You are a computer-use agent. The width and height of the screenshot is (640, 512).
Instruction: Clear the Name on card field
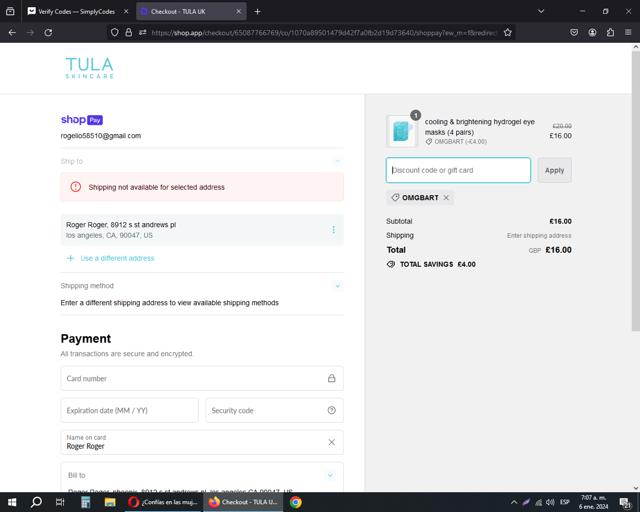pyautogui.click(x=331, y=442)
